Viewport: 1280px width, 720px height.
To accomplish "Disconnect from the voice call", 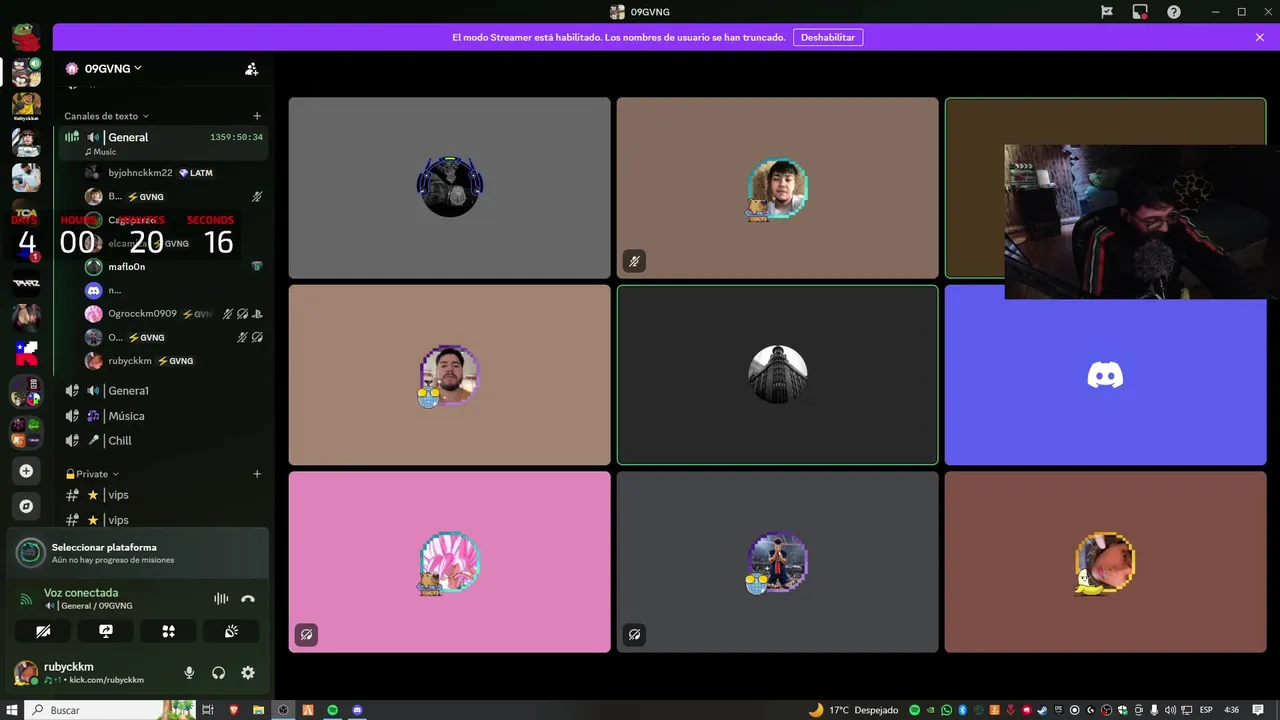I will 248,599.
